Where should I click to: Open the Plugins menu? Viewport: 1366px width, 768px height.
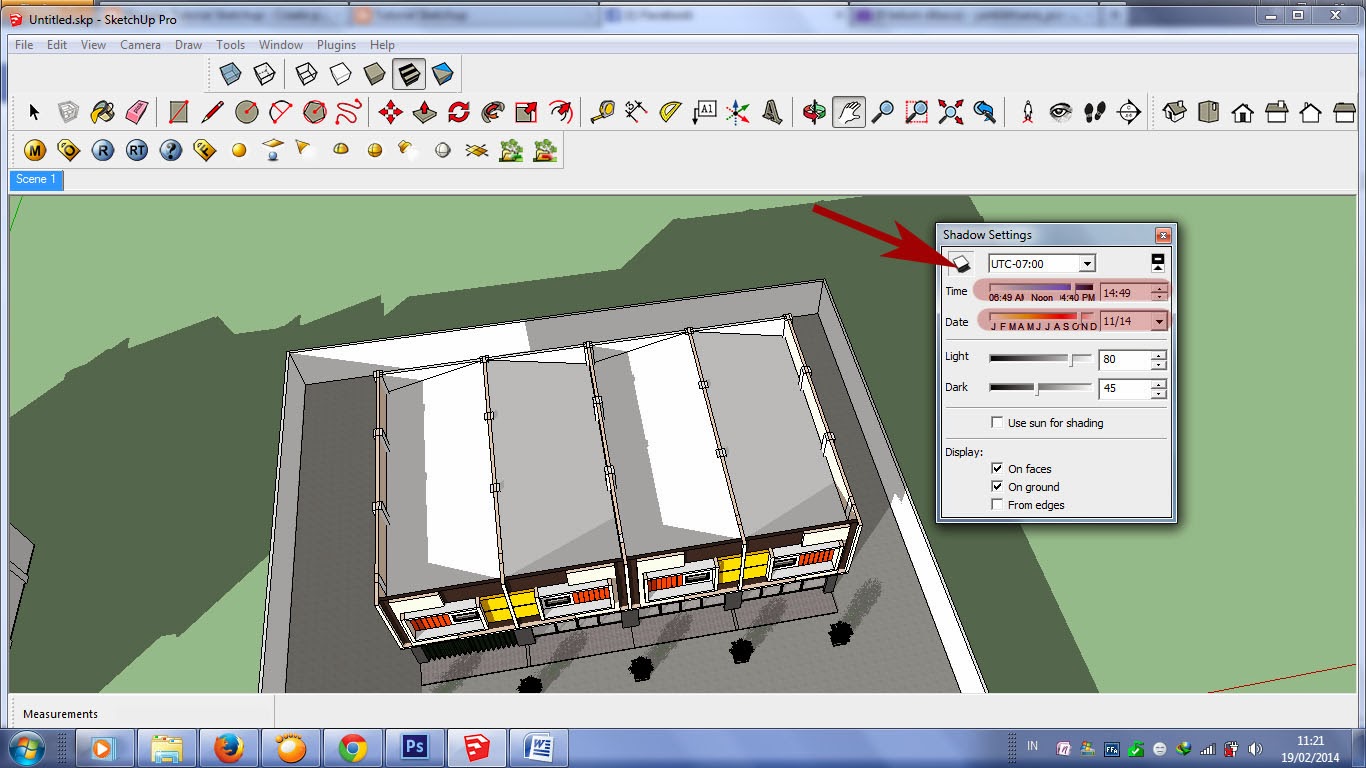336,45
